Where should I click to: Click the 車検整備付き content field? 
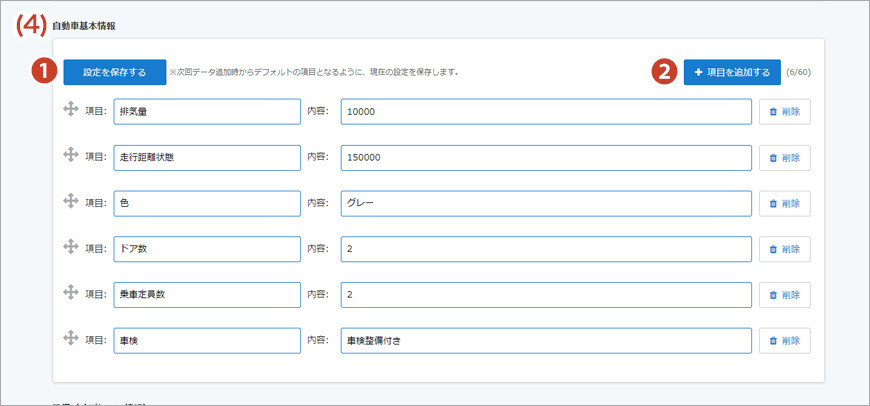point(545,341)
